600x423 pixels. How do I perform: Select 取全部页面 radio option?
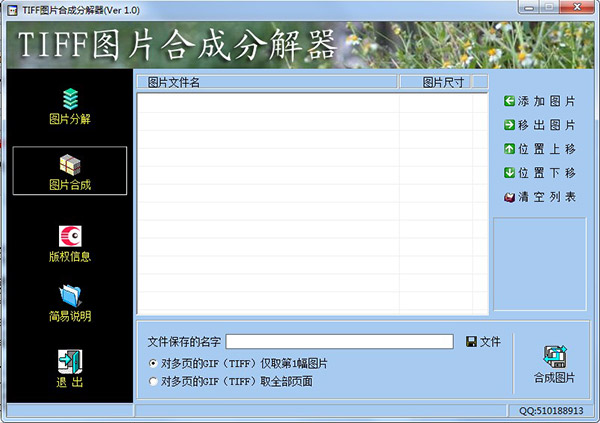click(153, 381)
